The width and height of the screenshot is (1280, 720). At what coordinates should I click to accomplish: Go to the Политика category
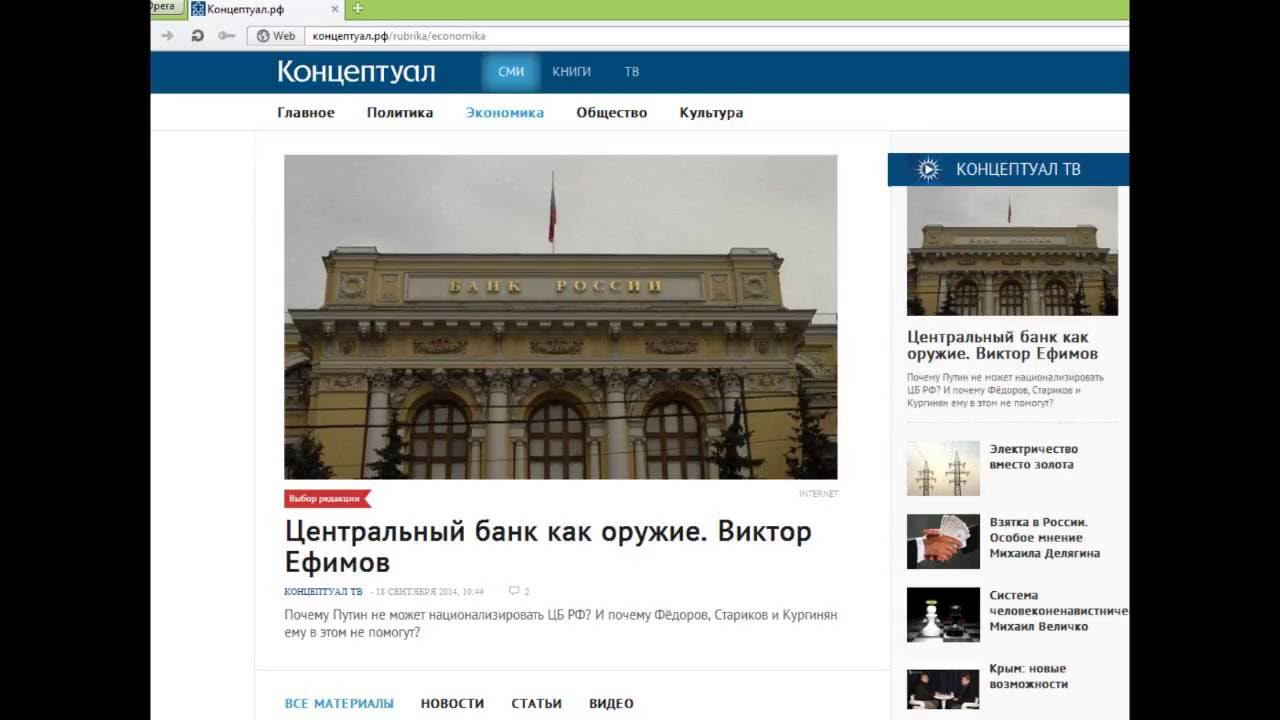pyautogui.click(x=400, y=113)
